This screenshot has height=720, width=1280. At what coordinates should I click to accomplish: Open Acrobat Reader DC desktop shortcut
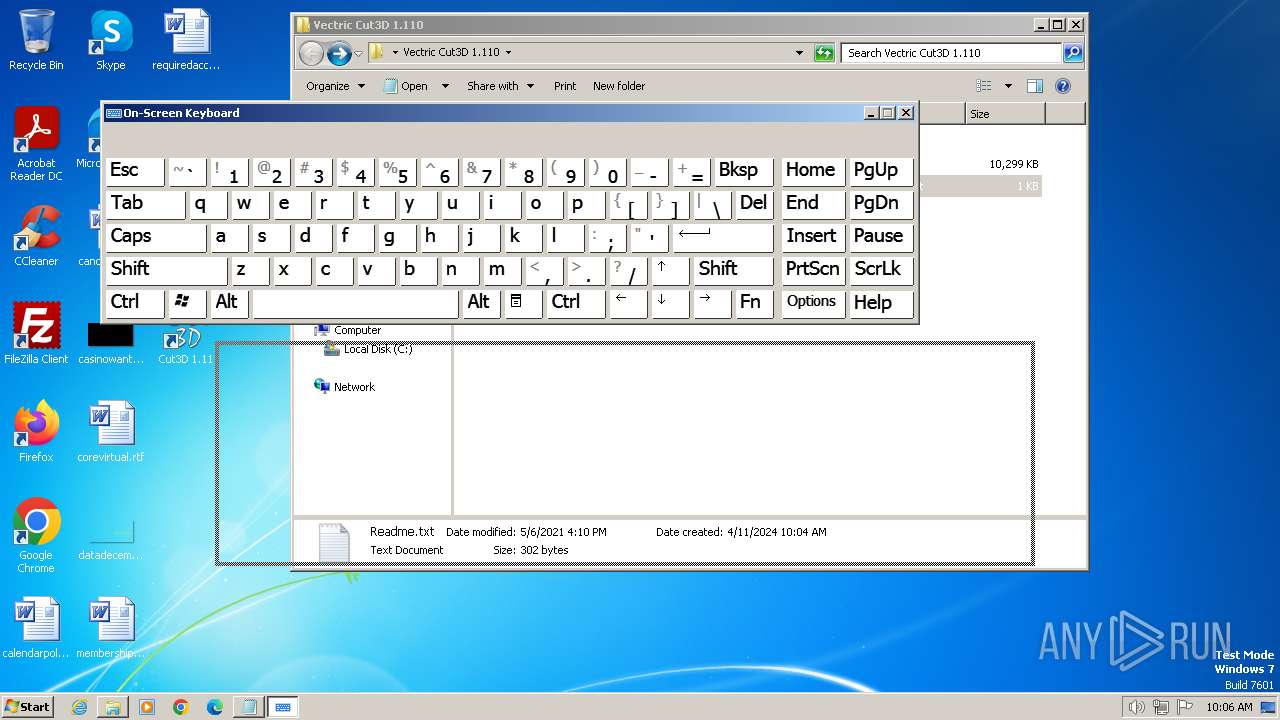tap(36, 144)
